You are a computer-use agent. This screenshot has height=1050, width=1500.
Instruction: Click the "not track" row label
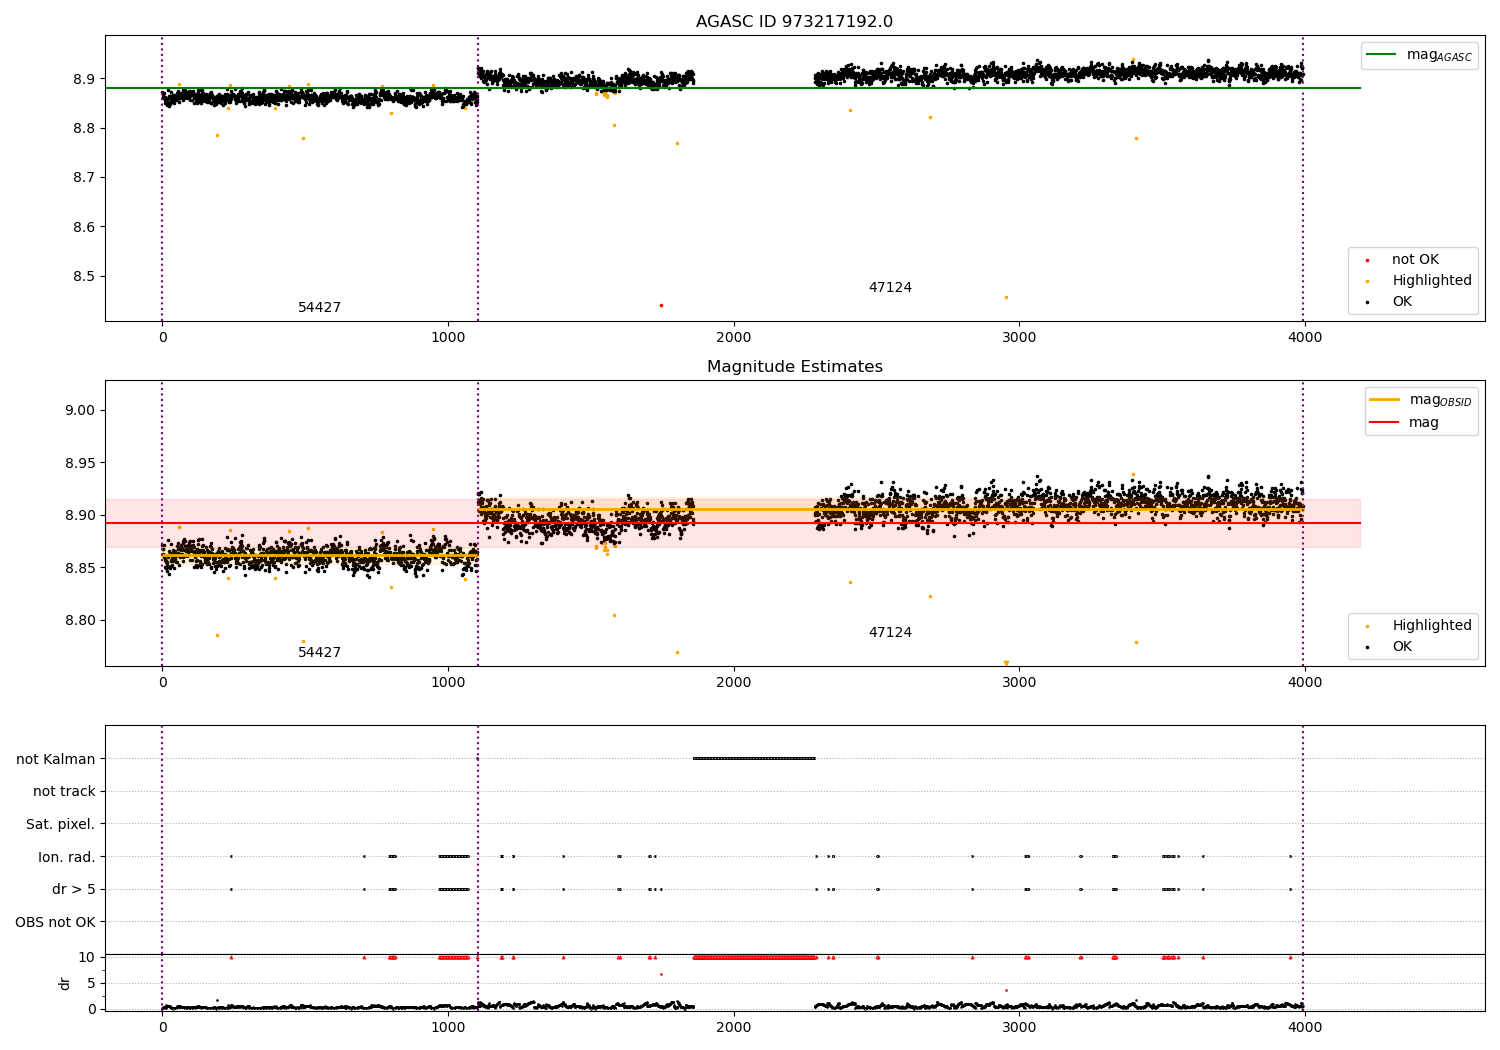[64, 791]
